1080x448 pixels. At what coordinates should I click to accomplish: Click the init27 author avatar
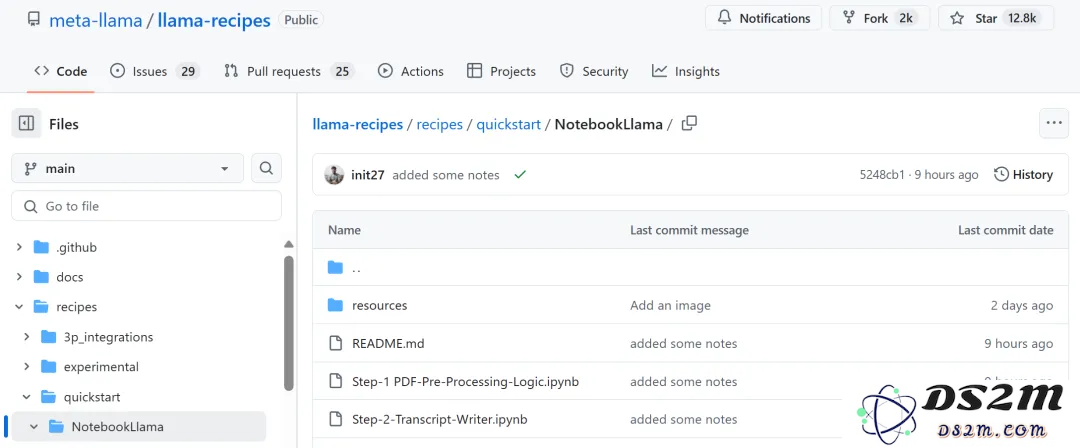pyautogui.click(x=334, y=175)
